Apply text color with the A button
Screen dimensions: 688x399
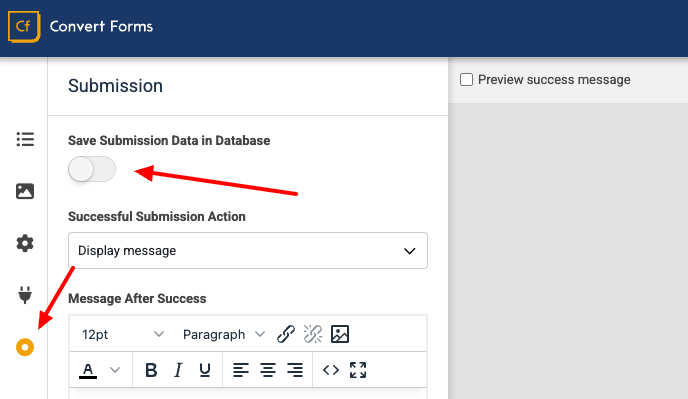pos(88,370)
